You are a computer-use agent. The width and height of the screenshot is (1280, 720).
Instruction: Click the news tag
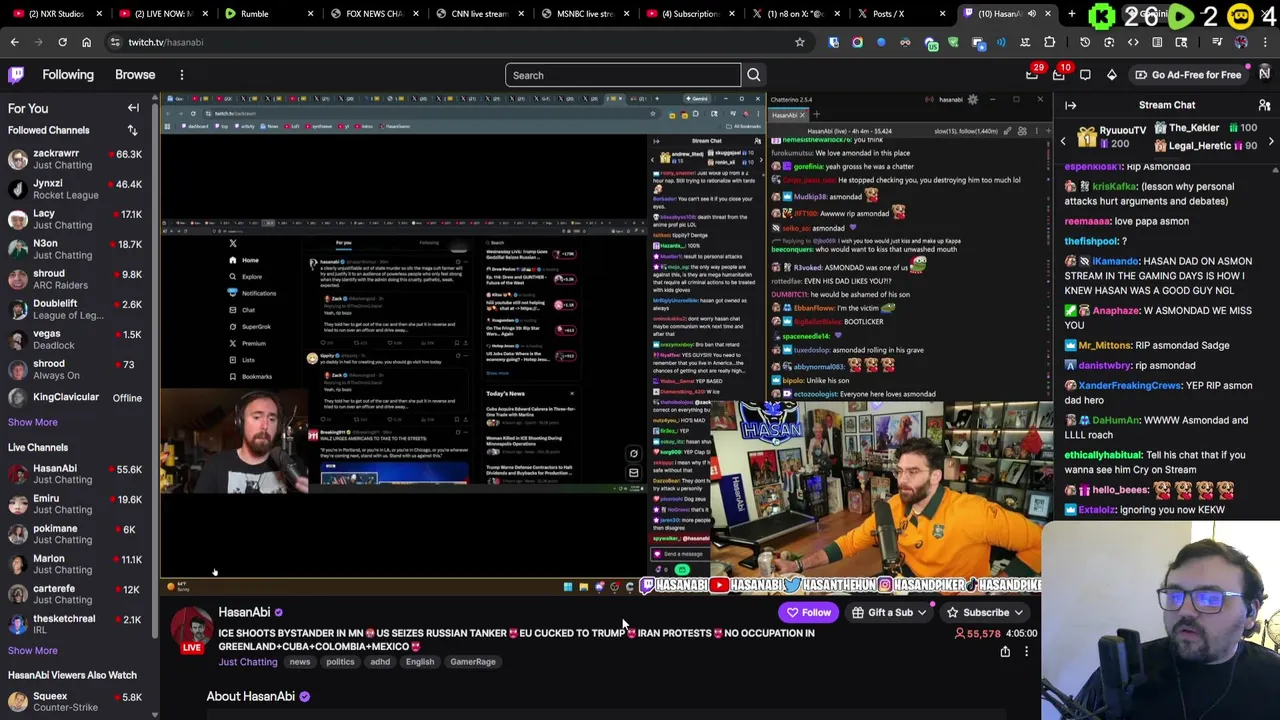pyautogui.click(x=300, y=662)
